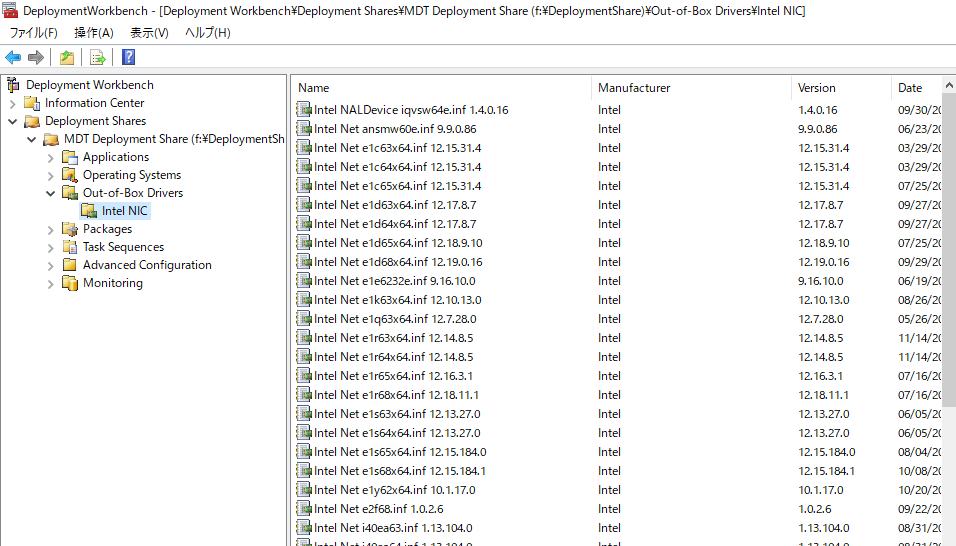Image resolution: width=956 pixels, height=546 pixels.
Task: Select Intel Net e1y62x64.inf 10.1.17.0 row
Action: coord(618,489)
